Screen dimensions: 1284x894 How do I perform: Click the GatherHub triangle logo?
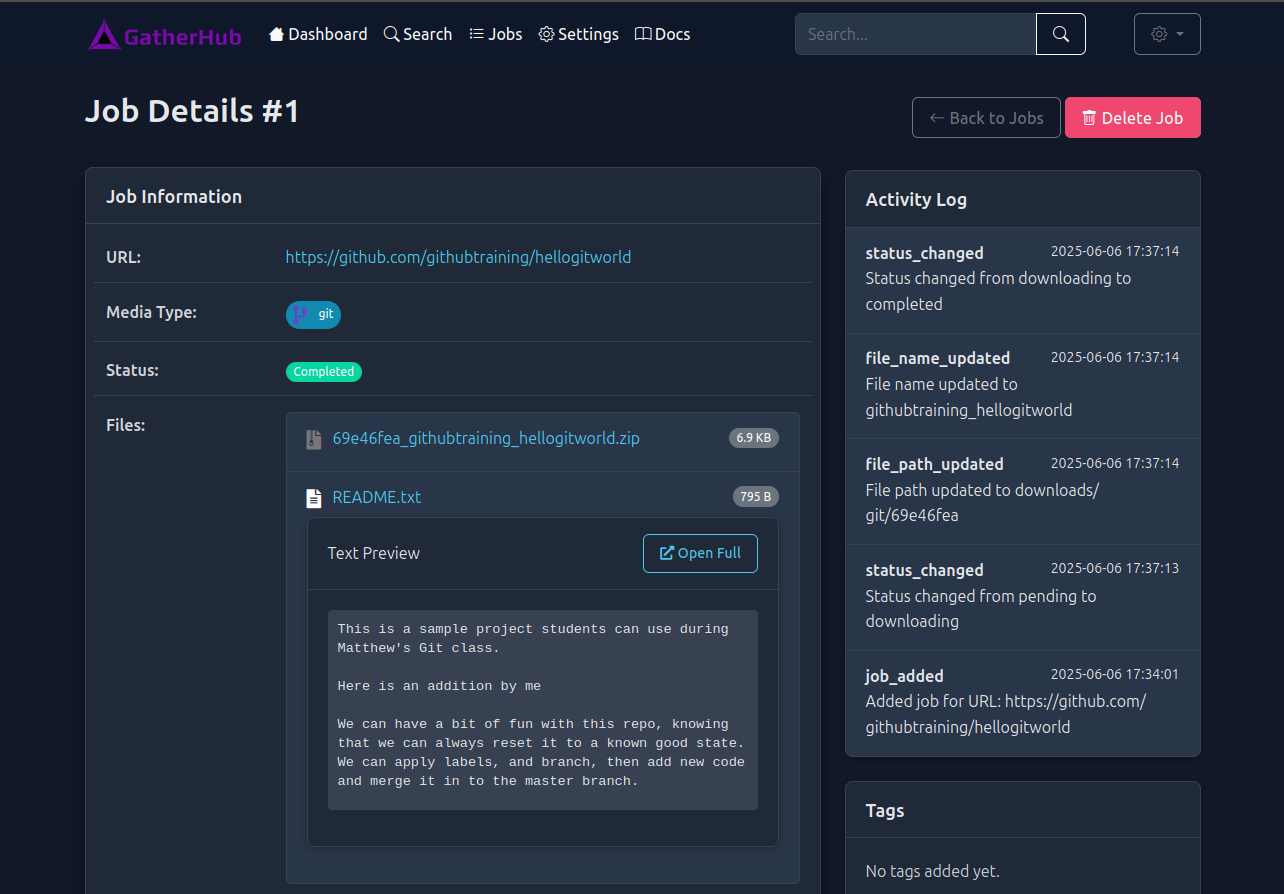105,33
